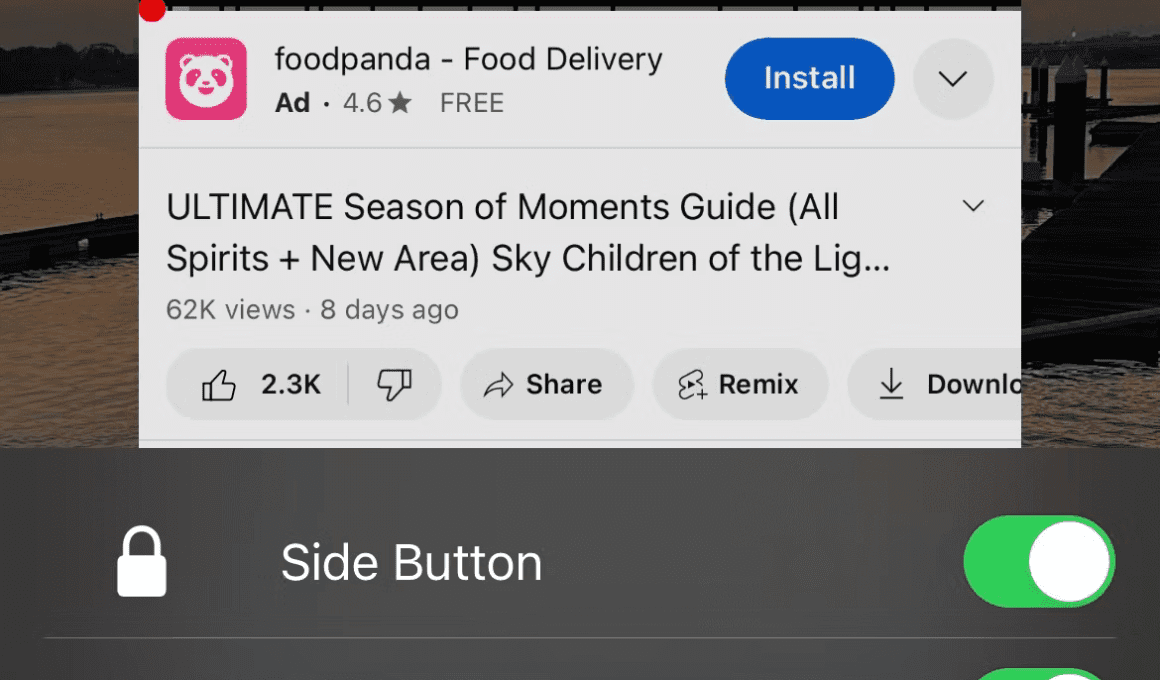Tap the Share arrow icon
Viewport: 1160px width, 680px height.
pyautogui.click(x=499, y=385)
